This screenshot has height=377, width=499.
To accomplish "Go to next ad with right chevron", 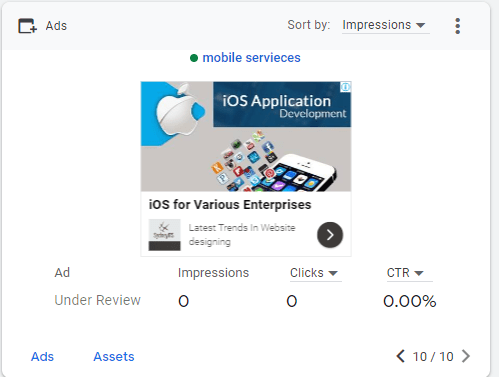I will click(466, 356).
